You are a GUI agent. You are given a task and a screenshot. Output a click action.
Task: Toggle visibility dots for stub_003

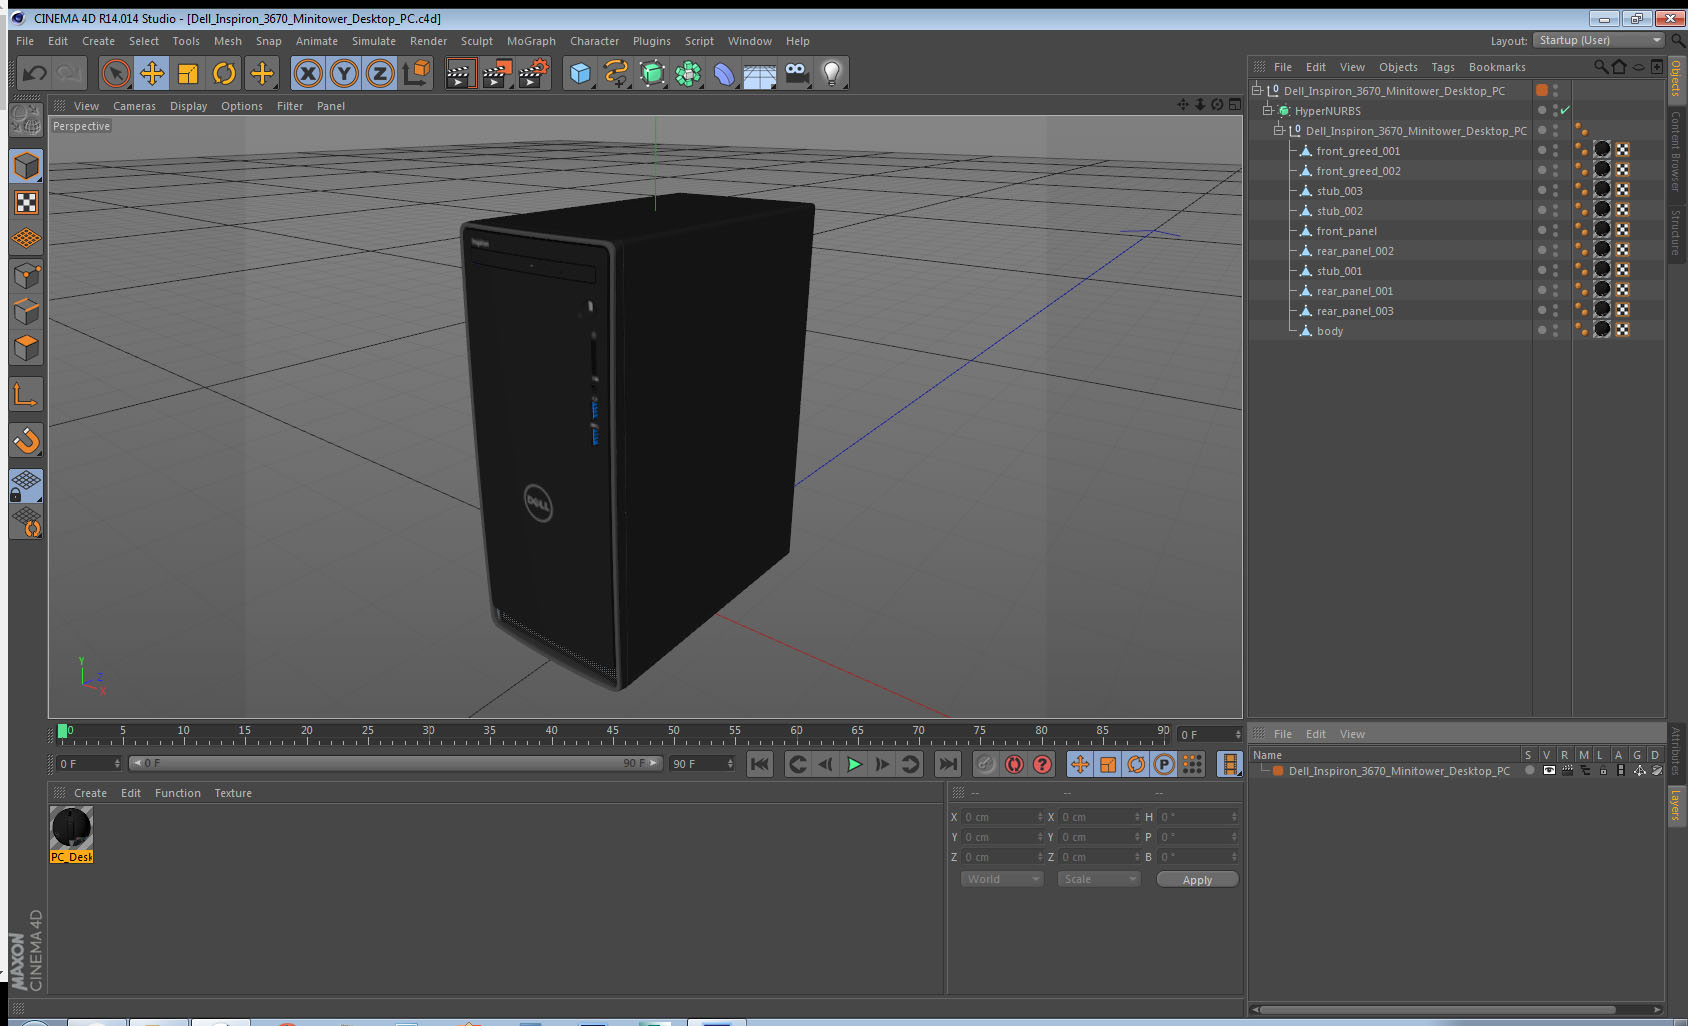(1555, 190)
